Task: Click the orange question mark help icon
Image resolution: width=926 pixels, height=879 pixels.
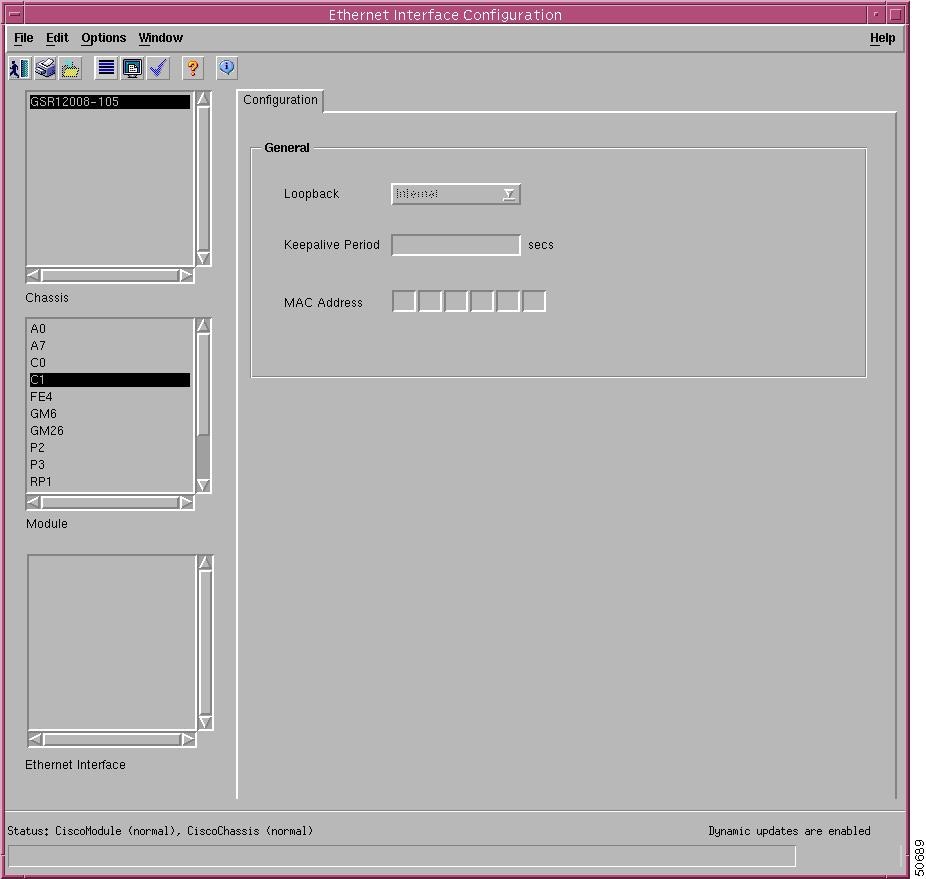Action: [x=193, y=69]
